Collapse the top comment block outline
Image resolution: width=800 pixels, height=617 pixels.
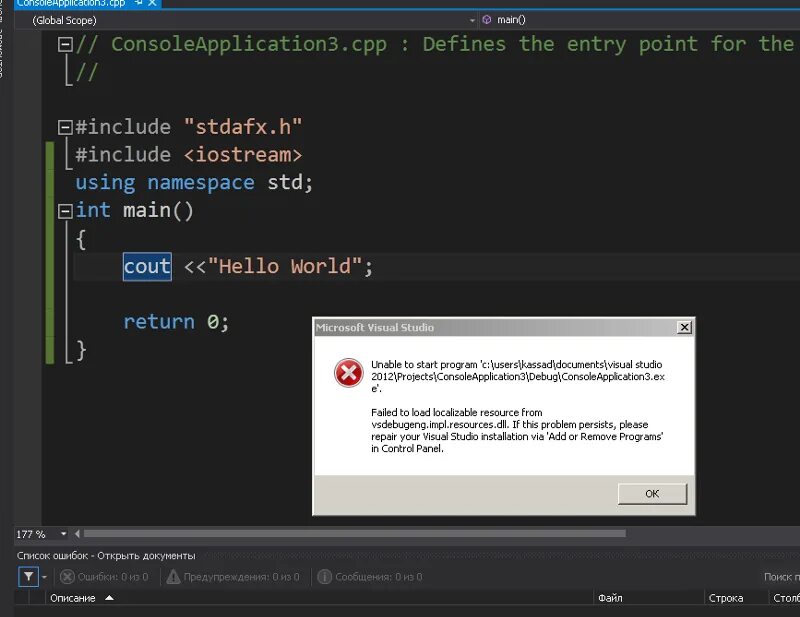pyautogui.click(x=65, y=44)
